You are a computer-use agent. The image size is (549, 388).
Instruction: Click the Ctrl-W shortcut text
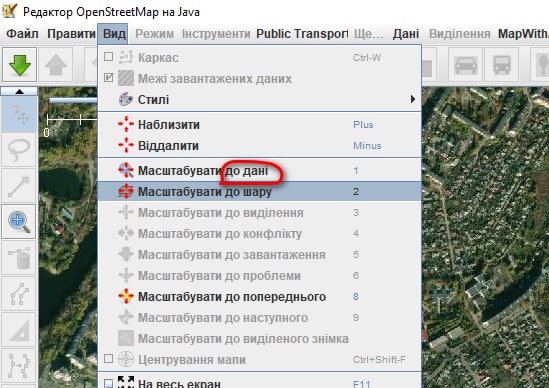pyautogui.click(x=367, y=58)
